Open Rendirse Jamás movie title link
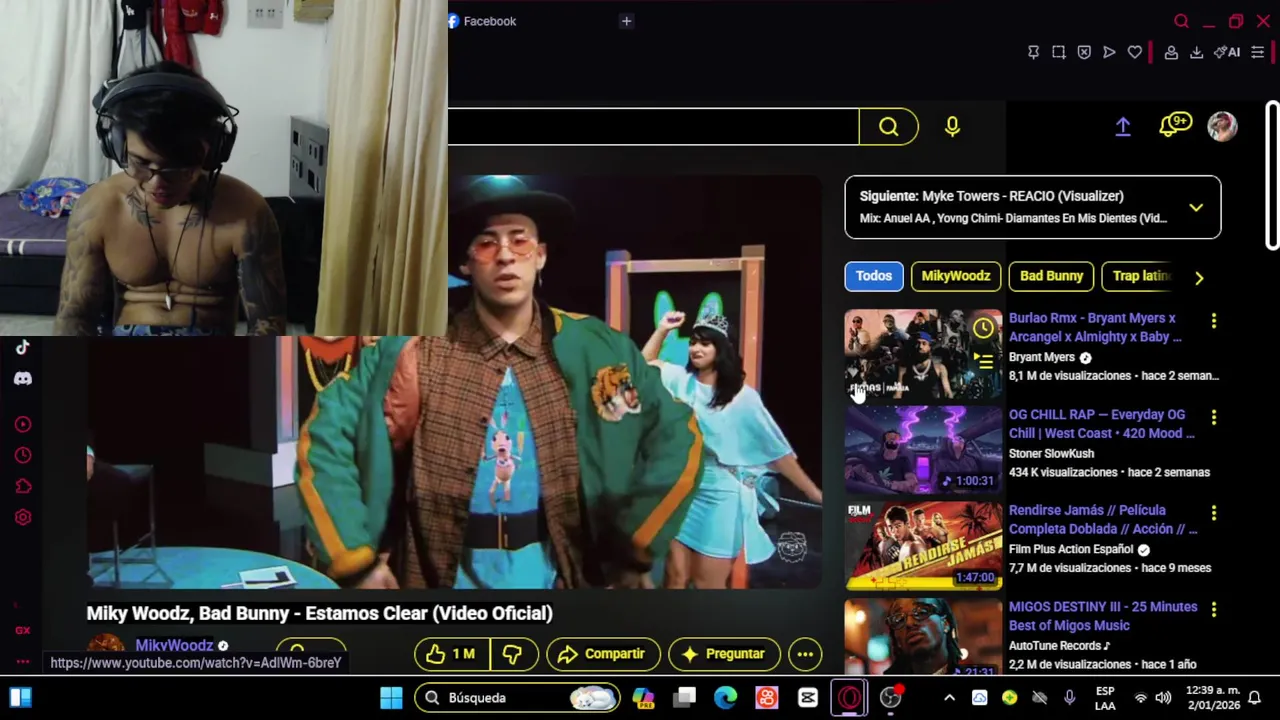This screenshot has width=1280, height=720. (x=1103, y=520)
